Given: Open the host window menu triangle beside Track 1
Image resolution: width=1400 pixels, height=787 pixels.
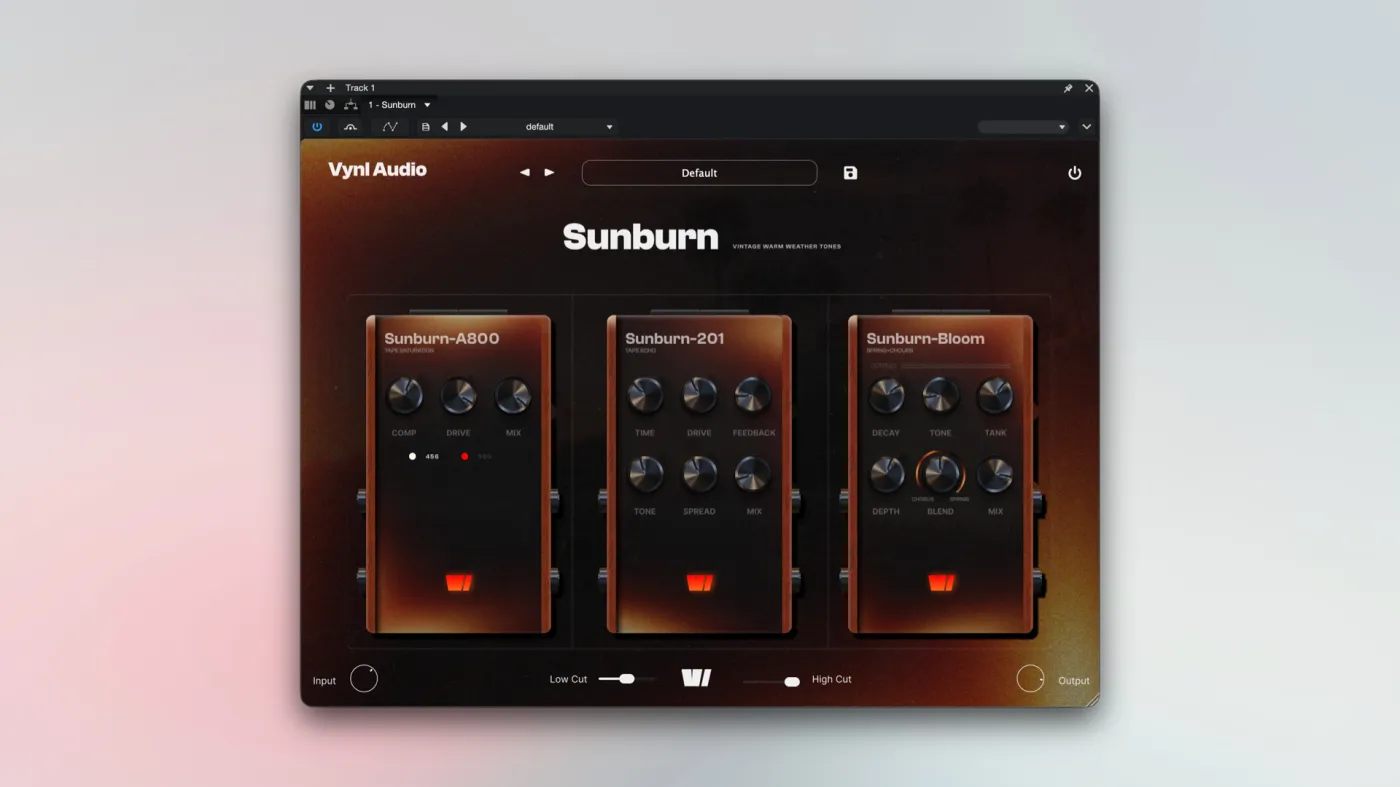Looking at the screenshot, I should tap(310, 88).
